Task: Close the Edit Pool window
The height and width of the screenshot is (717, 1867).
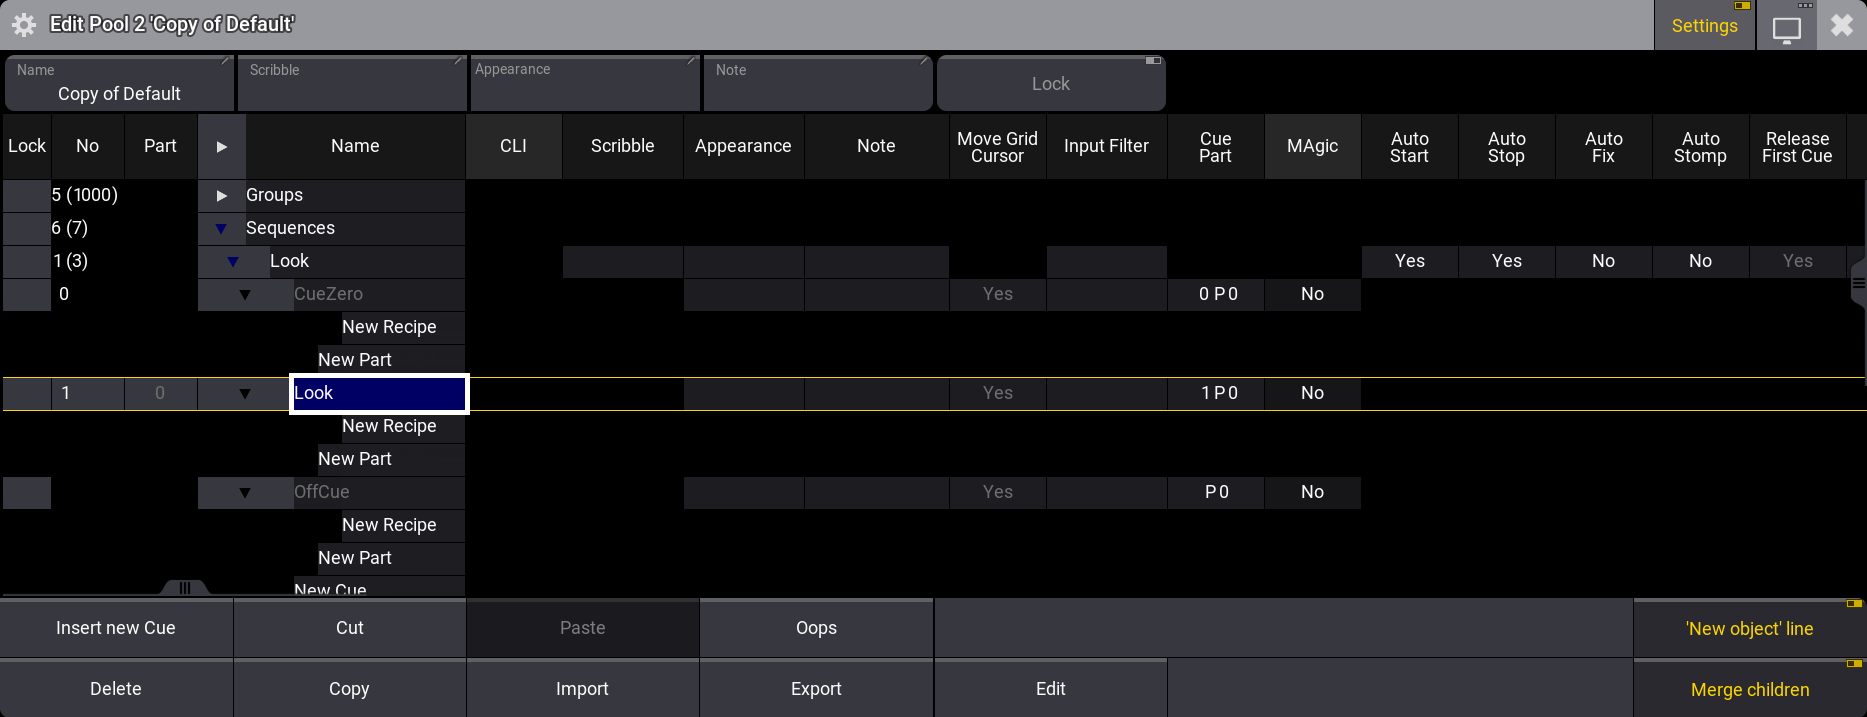Action: pyautogui.click(x=1841, y=25)
